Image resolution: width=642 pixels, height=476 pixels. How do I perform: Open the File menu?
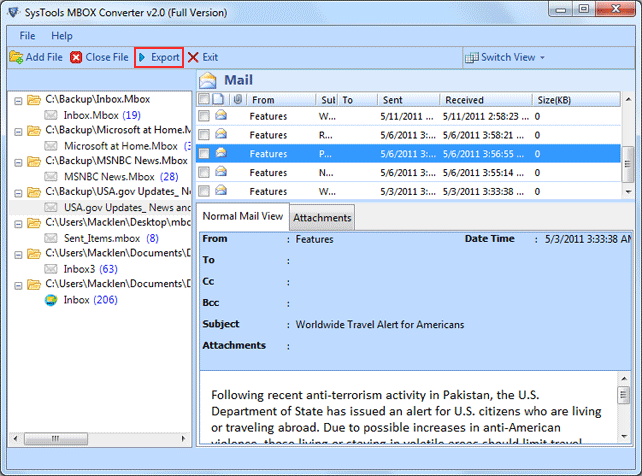(27, 36)
